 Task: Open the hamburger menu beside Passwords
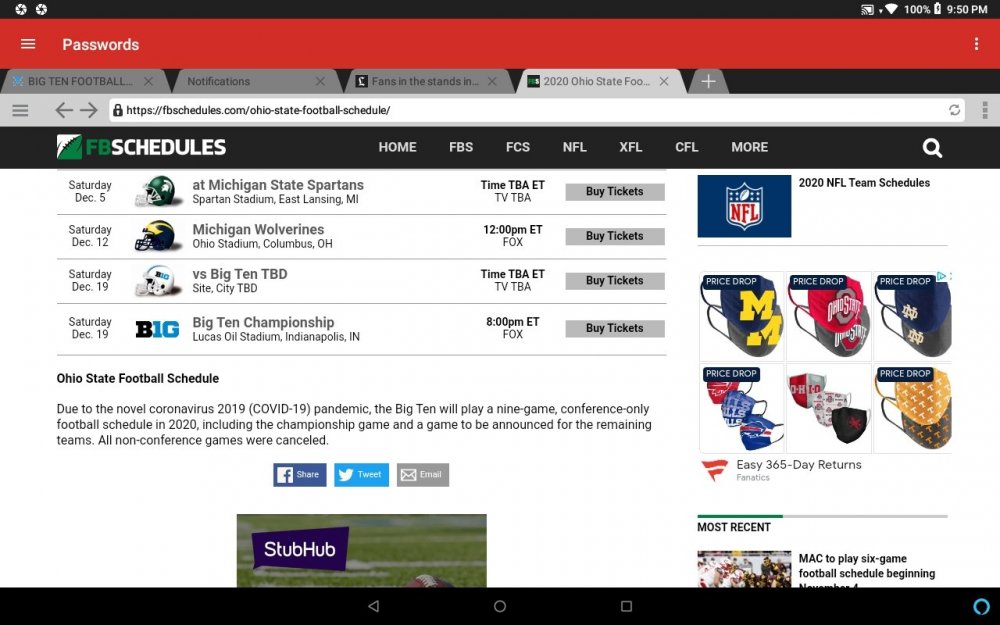pos(28,44)
